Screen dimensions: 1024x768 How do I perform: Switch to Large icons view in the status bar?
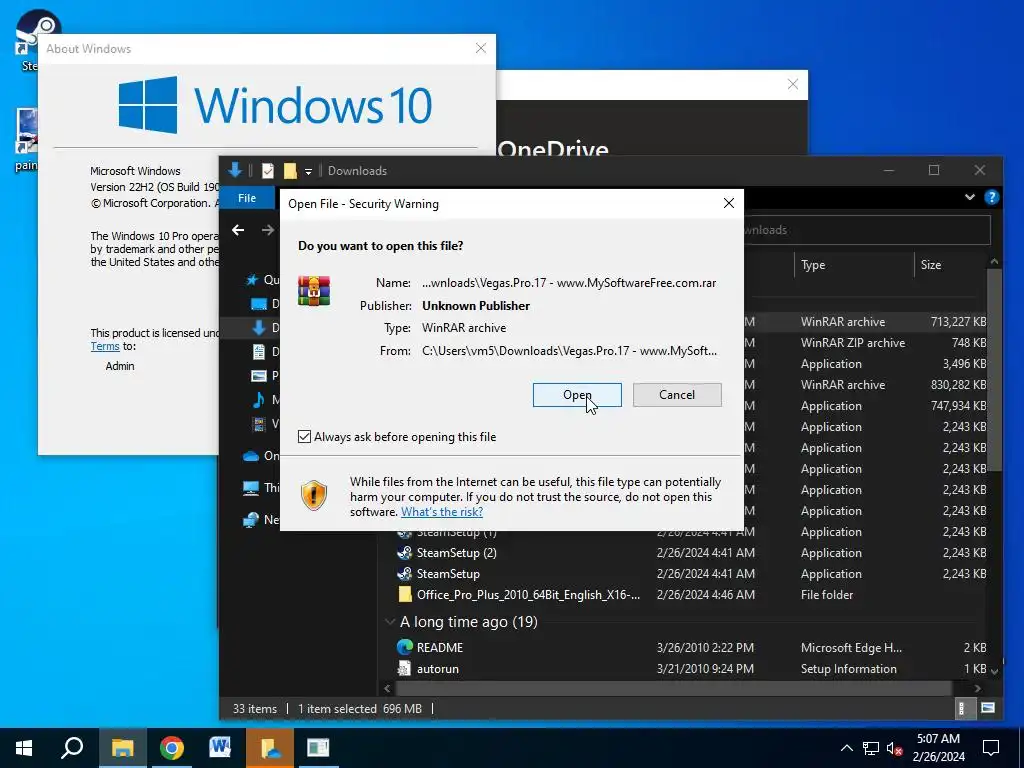987,708
